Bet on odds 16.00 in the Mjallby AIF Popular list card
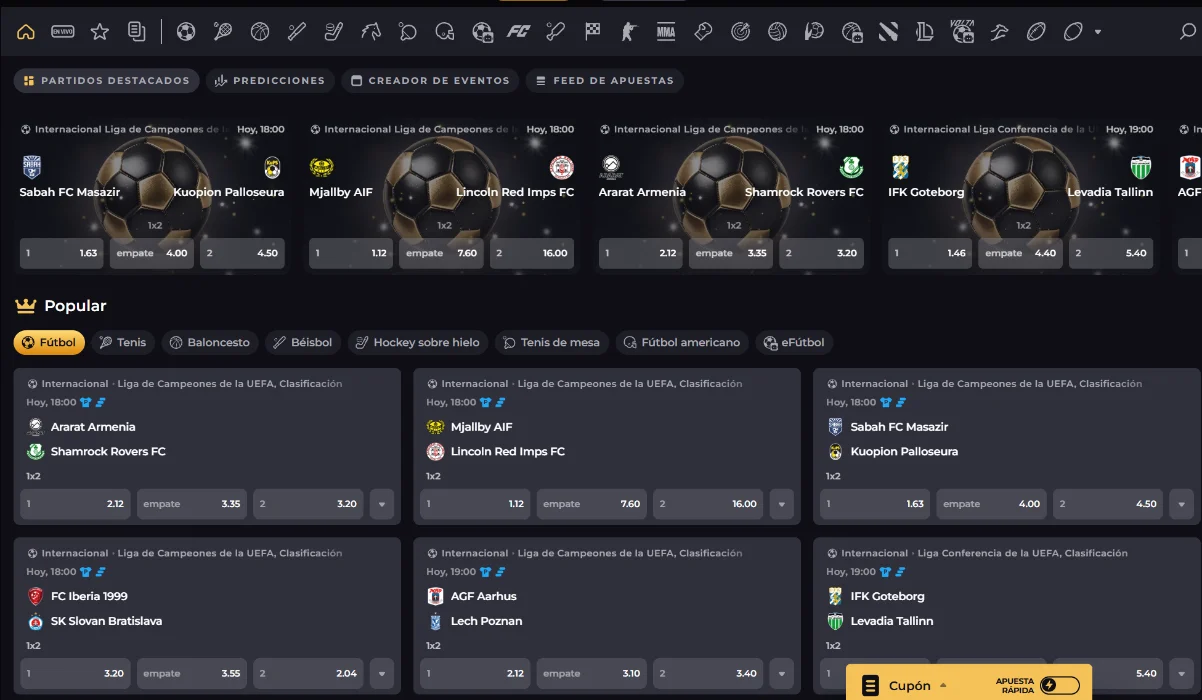The height and width of the screenshot is (700, 1202). click(708, 504)
